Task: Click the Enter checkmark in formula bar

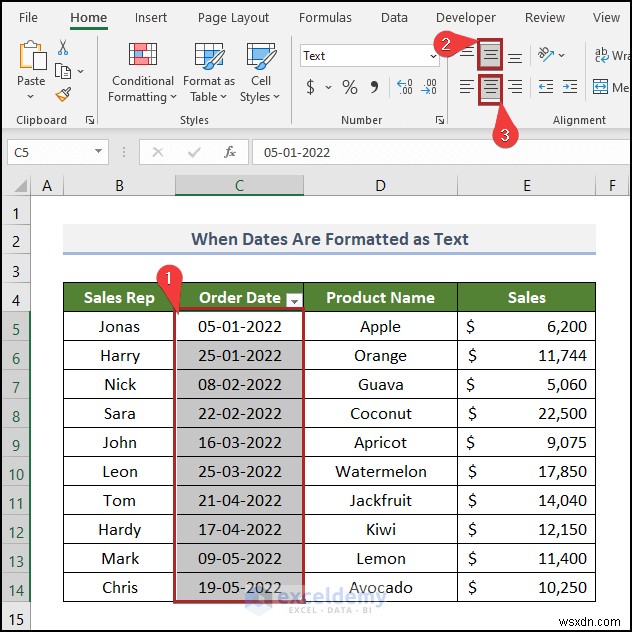Action: [194, 152]
